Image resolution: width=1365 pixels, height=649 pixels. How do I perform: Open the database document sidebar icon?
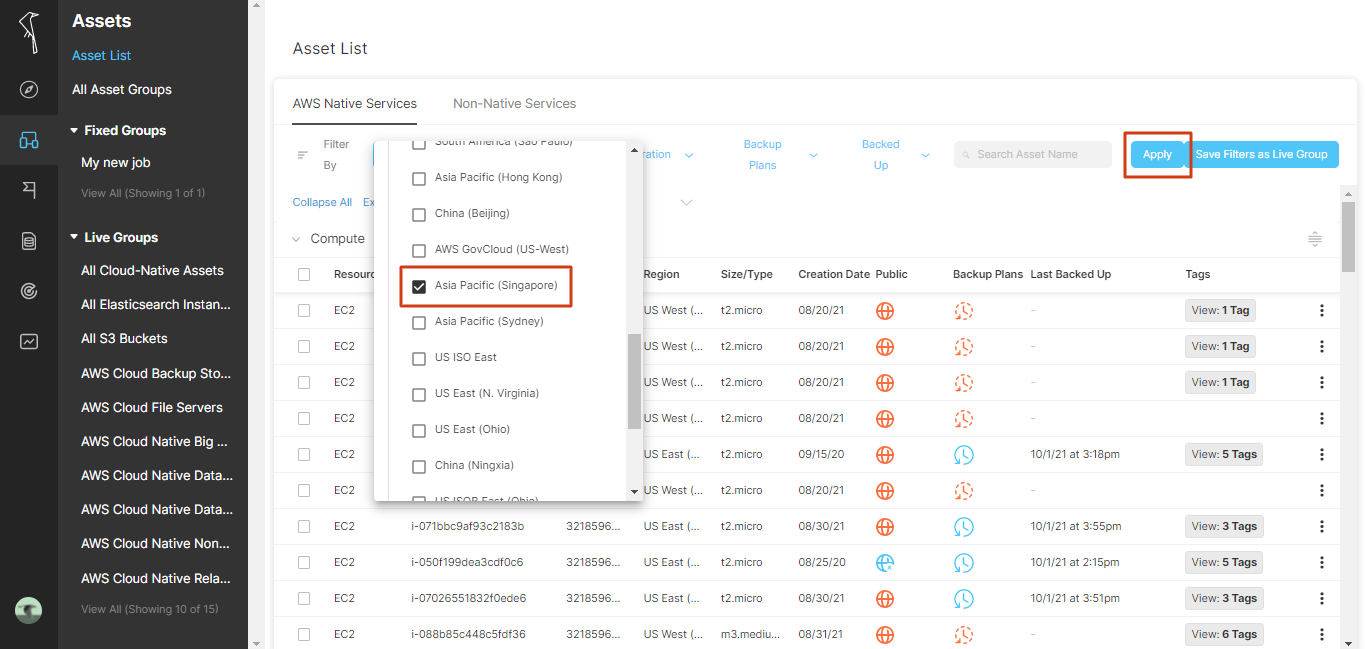pyautogui.click(x=29, y=241)
